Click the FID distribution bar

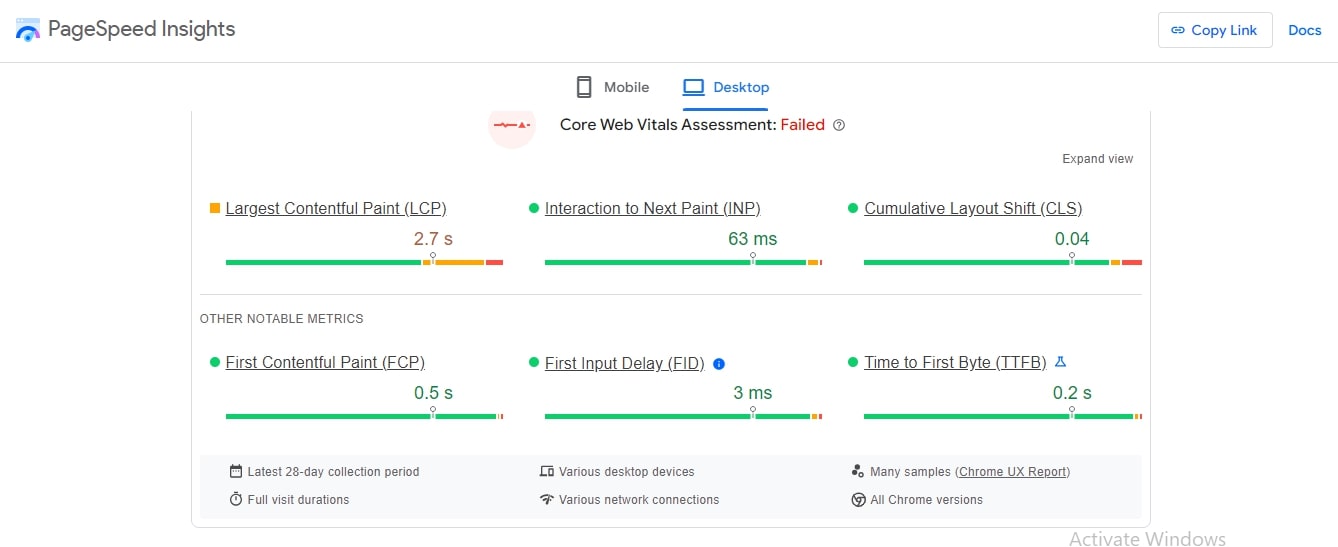pyautogui.click(x=683, y=416)
